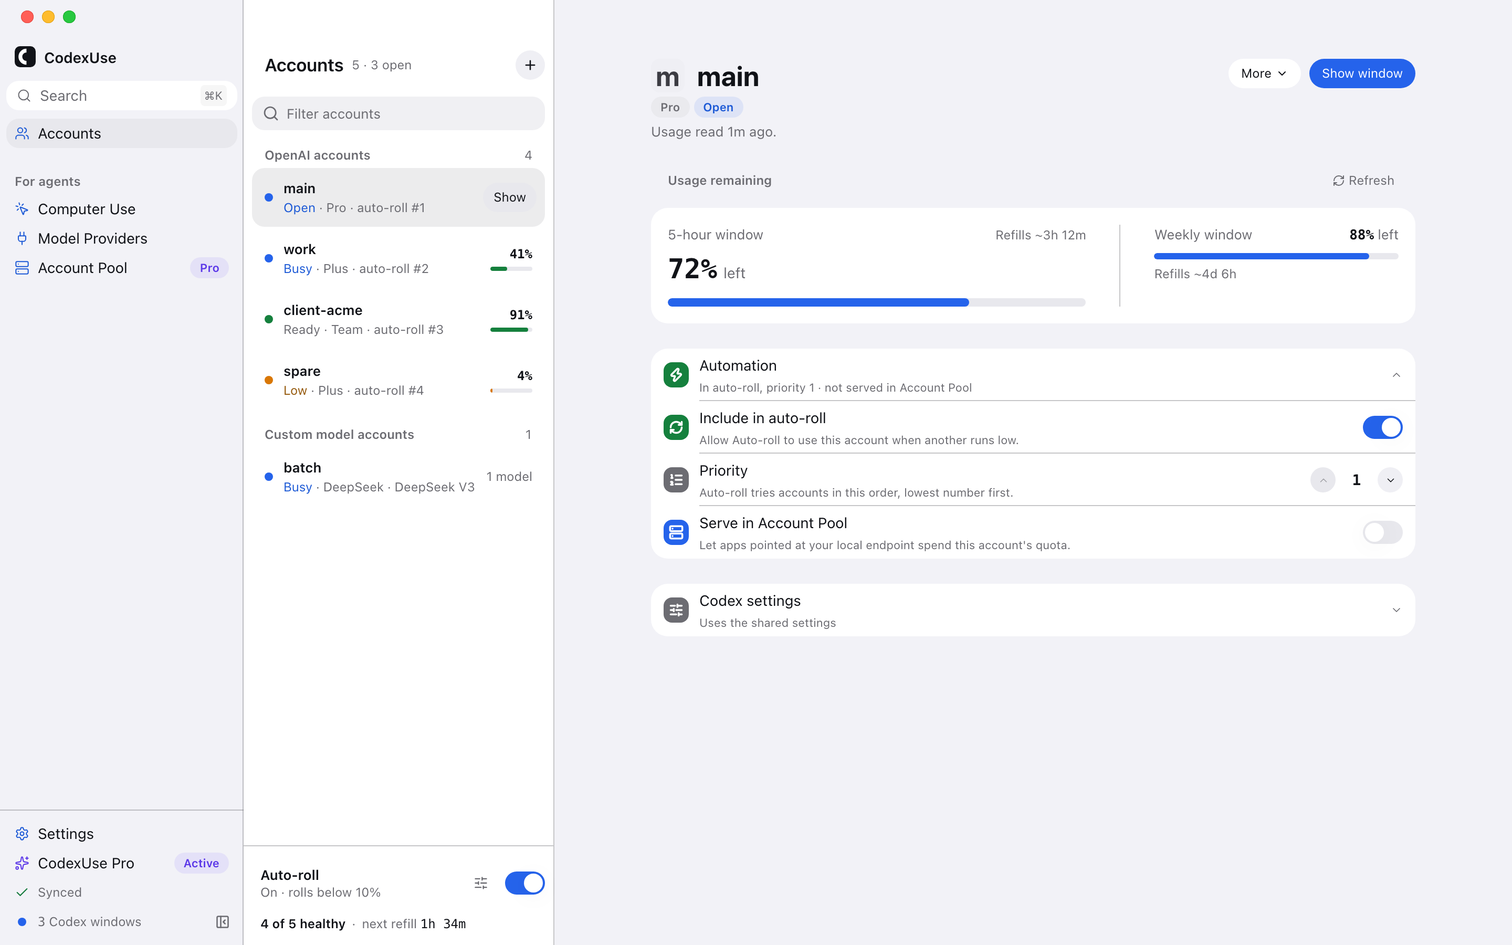
Task: Collapse the Automation section chevron
Action: point(1396,375)
